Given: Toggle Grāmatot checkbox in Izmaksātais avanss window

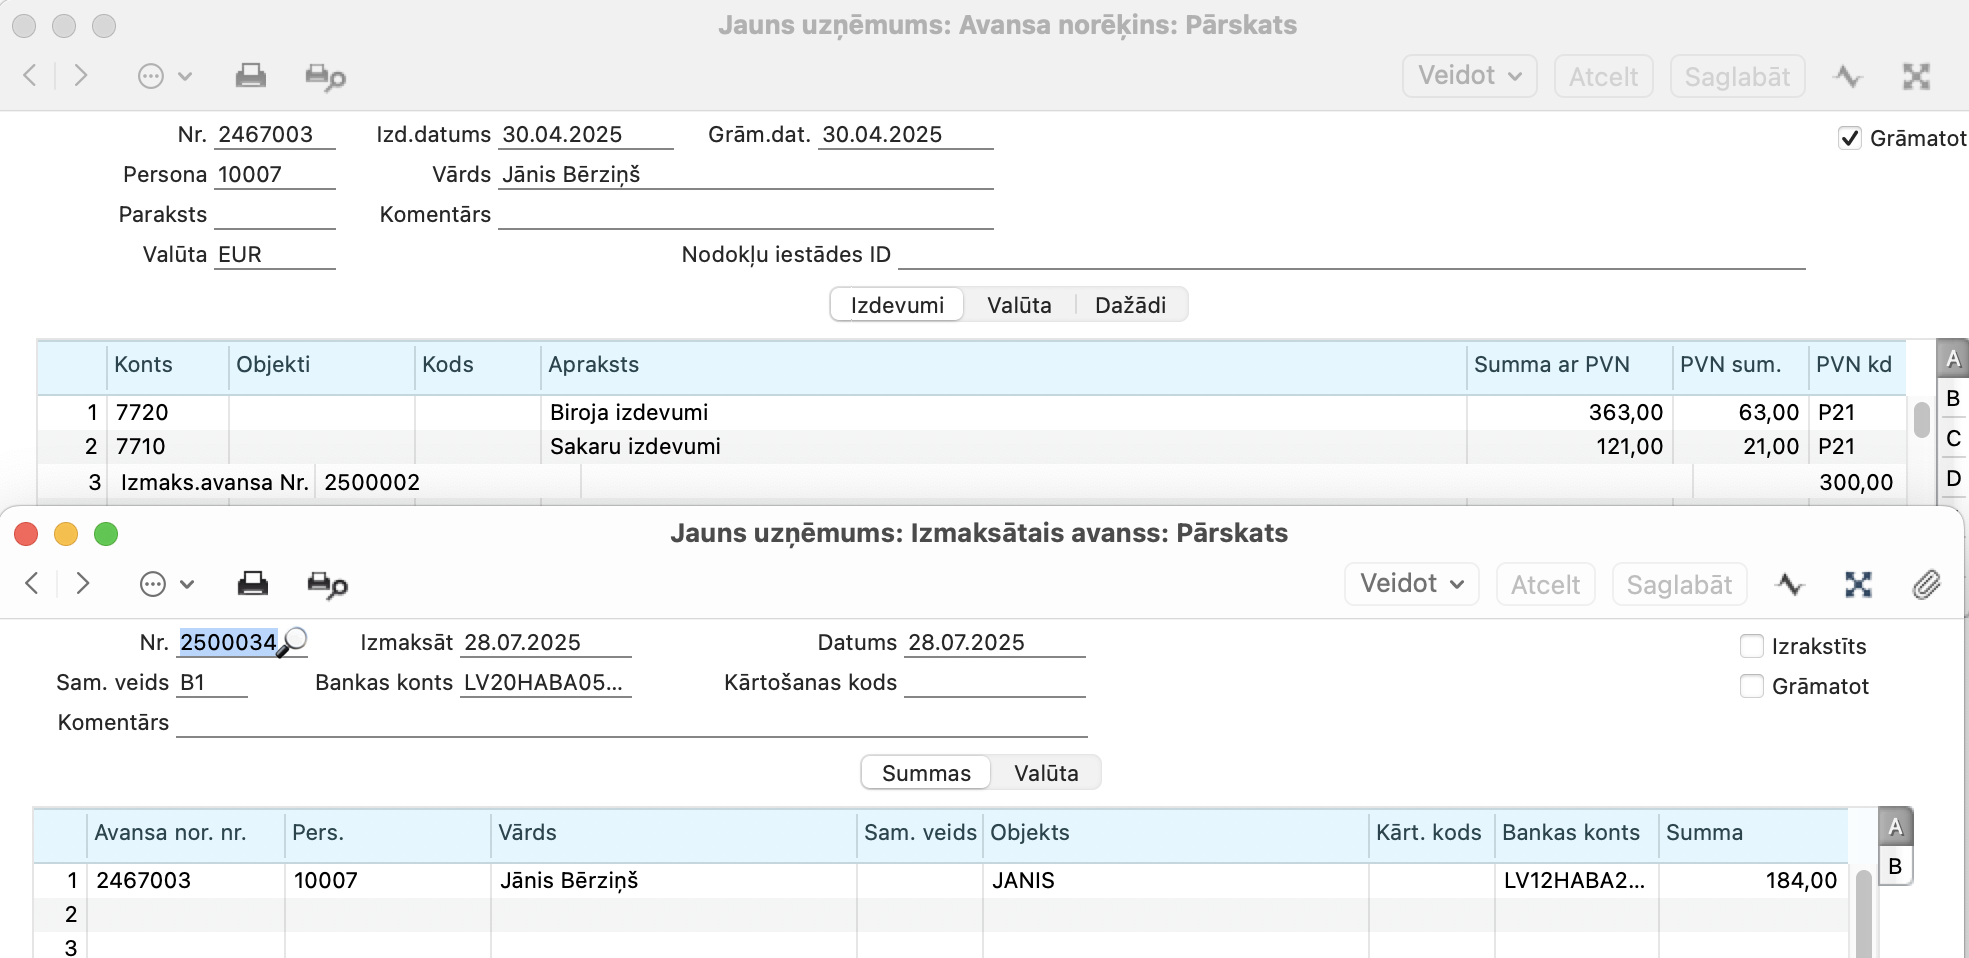Looking at the screenshot, I should tap(1752, 686).
